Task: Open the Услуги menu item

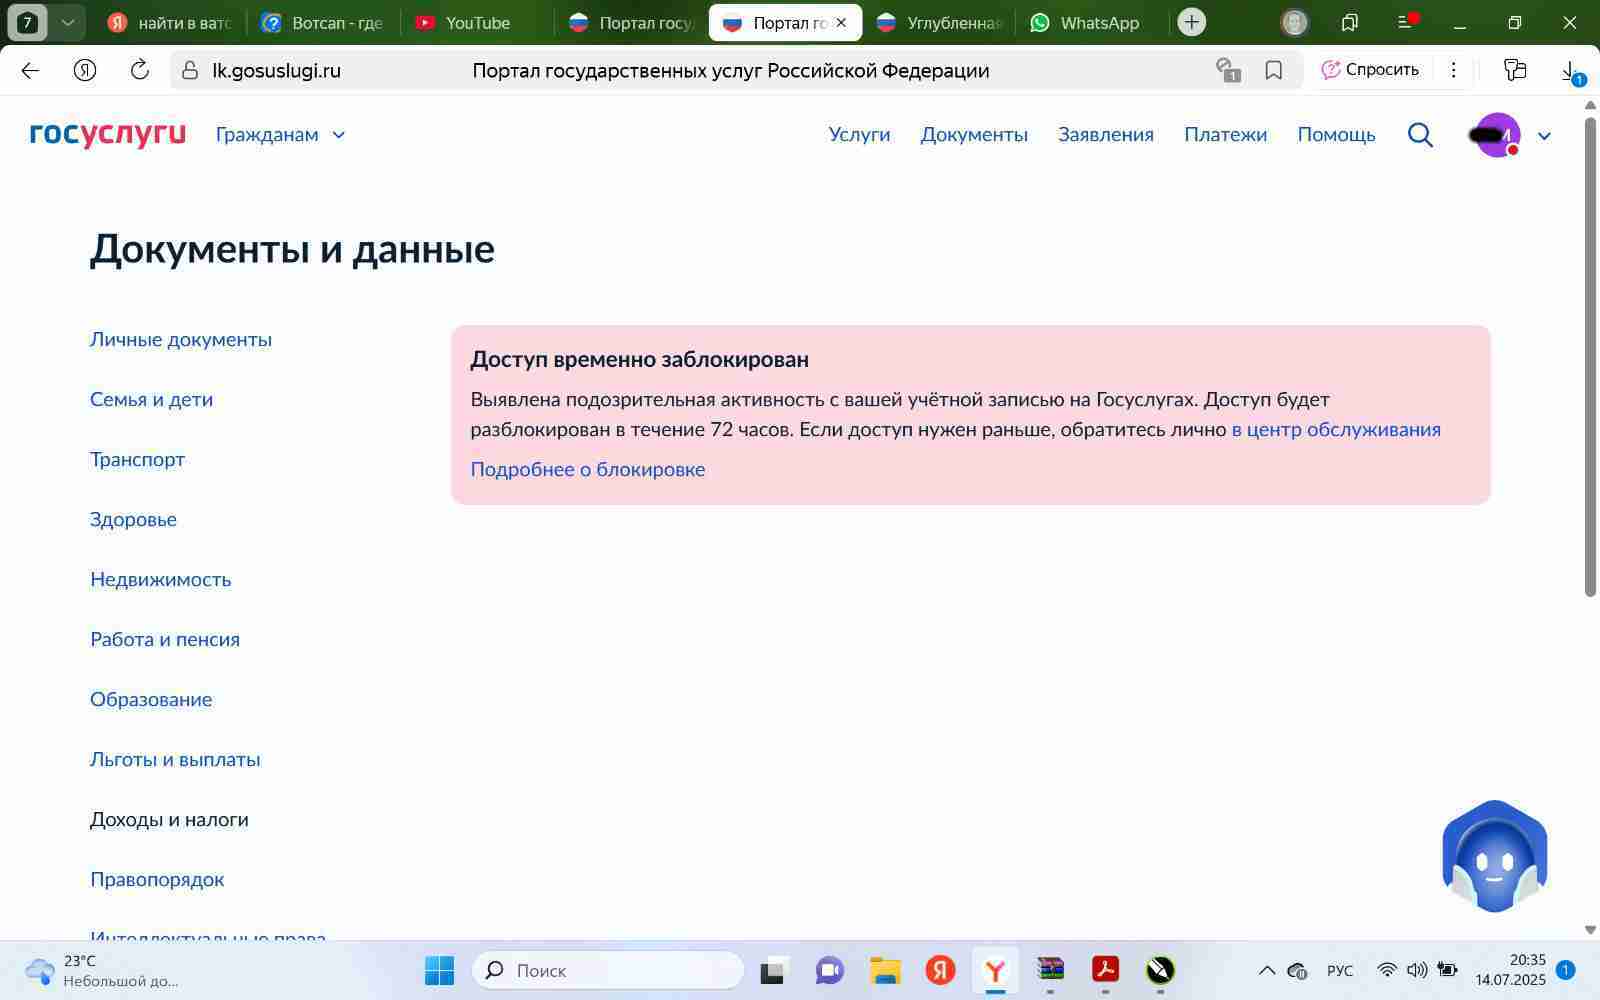Action: point(859,135)
